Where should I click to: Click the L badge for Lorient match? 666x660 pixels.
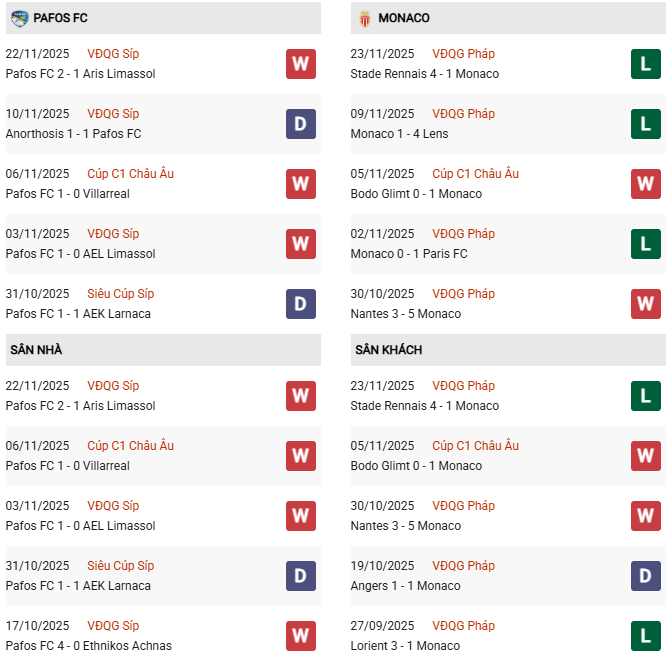point(645,636)
